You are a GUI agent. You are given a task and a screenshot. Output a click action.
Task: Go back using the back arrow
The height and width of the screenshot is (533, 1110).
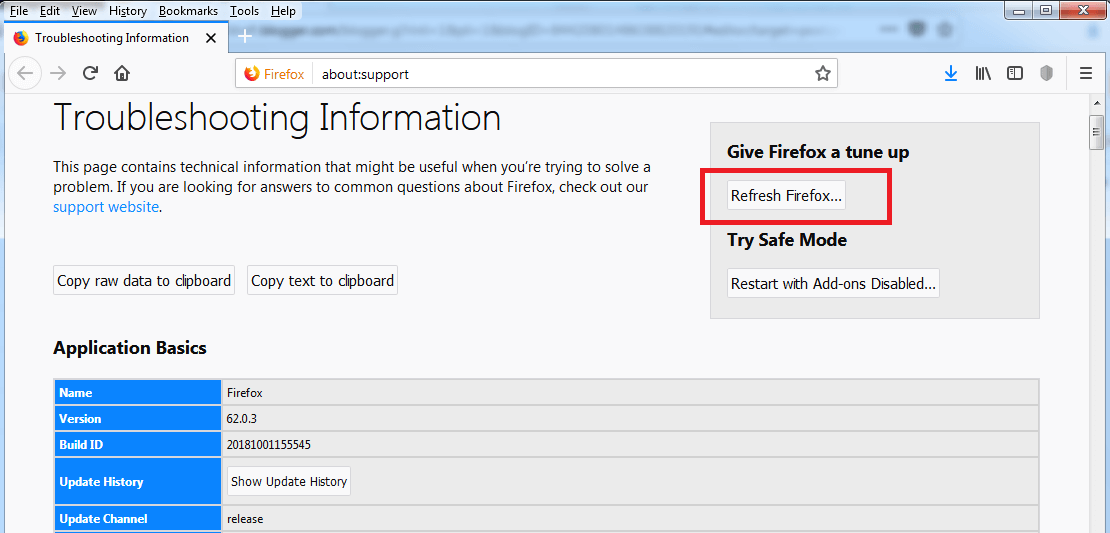click(x=25, y=73)
